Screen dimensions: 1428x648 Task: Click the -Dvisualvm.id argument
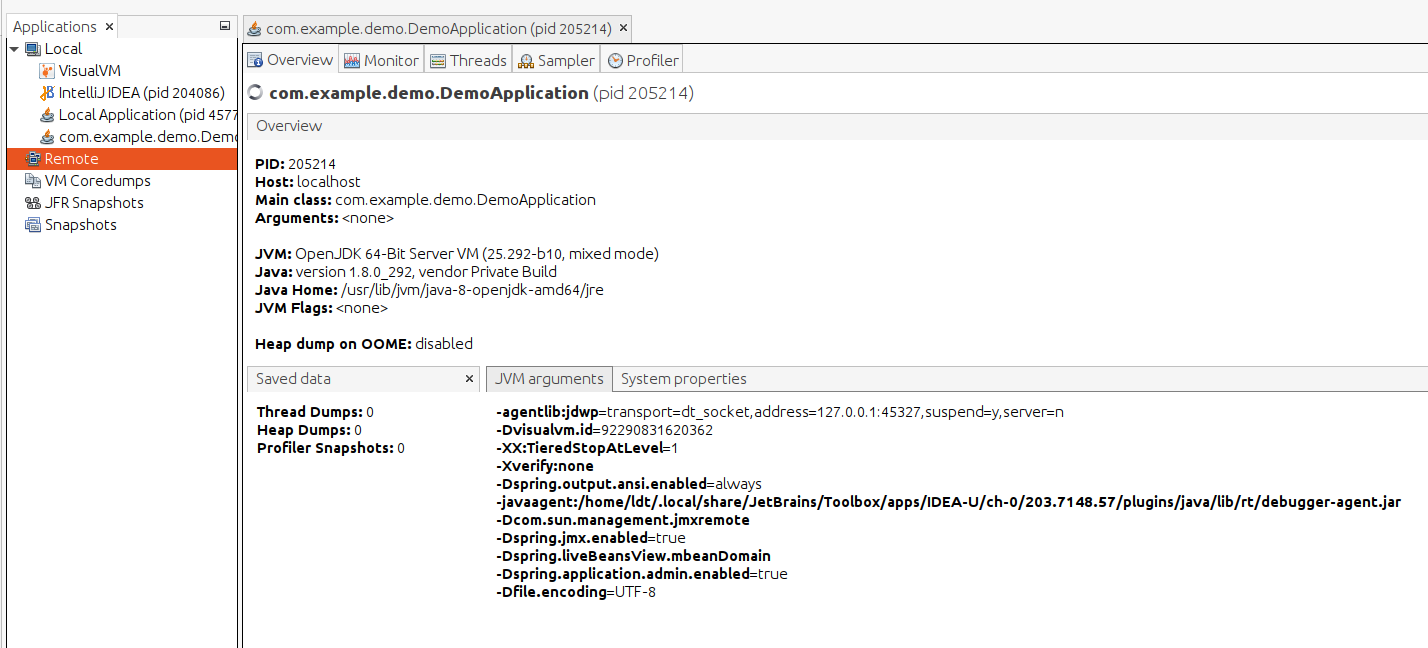pyautogui.click(x=604, y=430)
